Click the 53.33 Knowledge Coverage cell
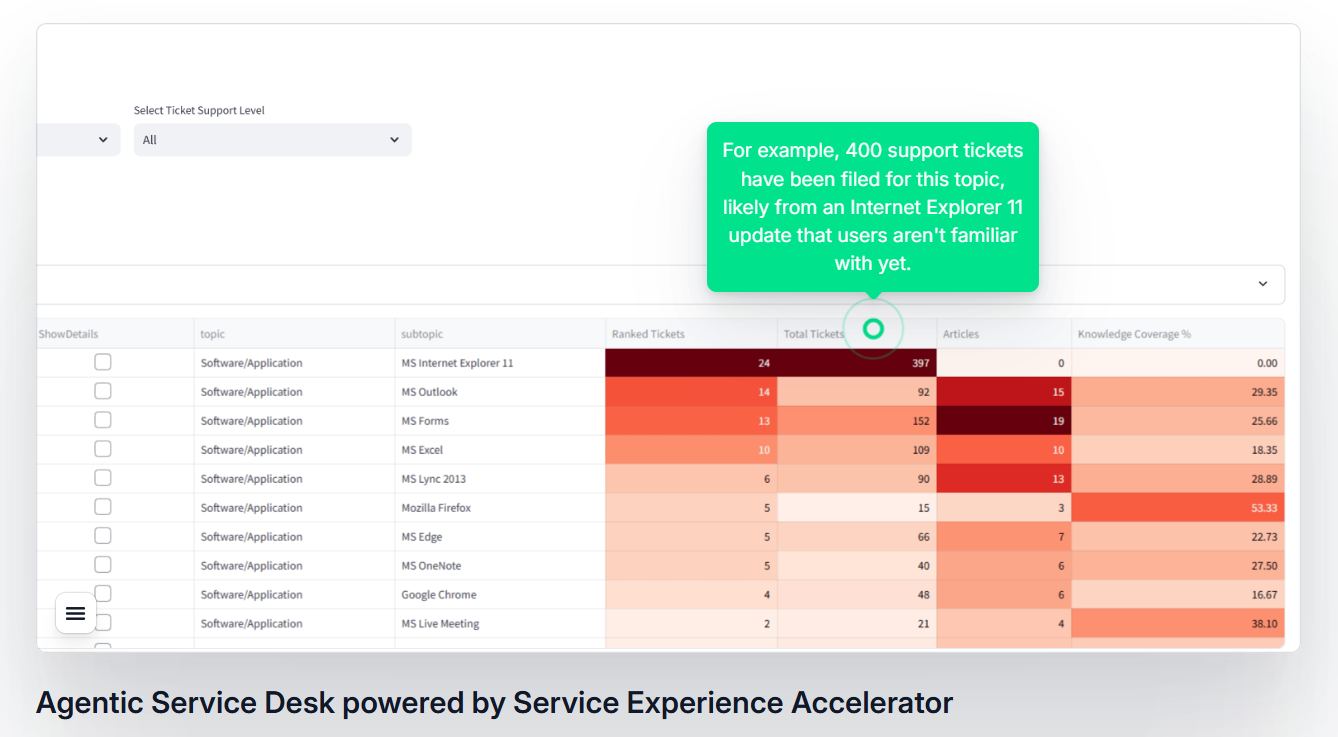Screen dimensions: 1338x737 (1178, 508)
